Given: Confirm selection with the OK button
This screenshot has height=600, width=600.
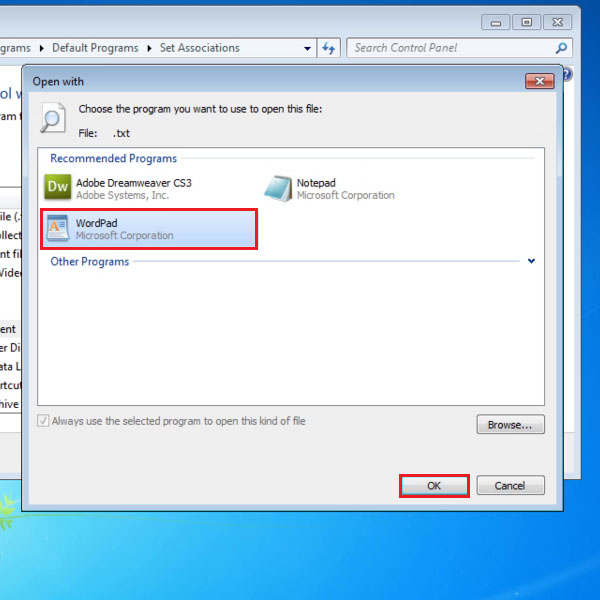Looking at the screenshot, I should (x=434, y=486).
